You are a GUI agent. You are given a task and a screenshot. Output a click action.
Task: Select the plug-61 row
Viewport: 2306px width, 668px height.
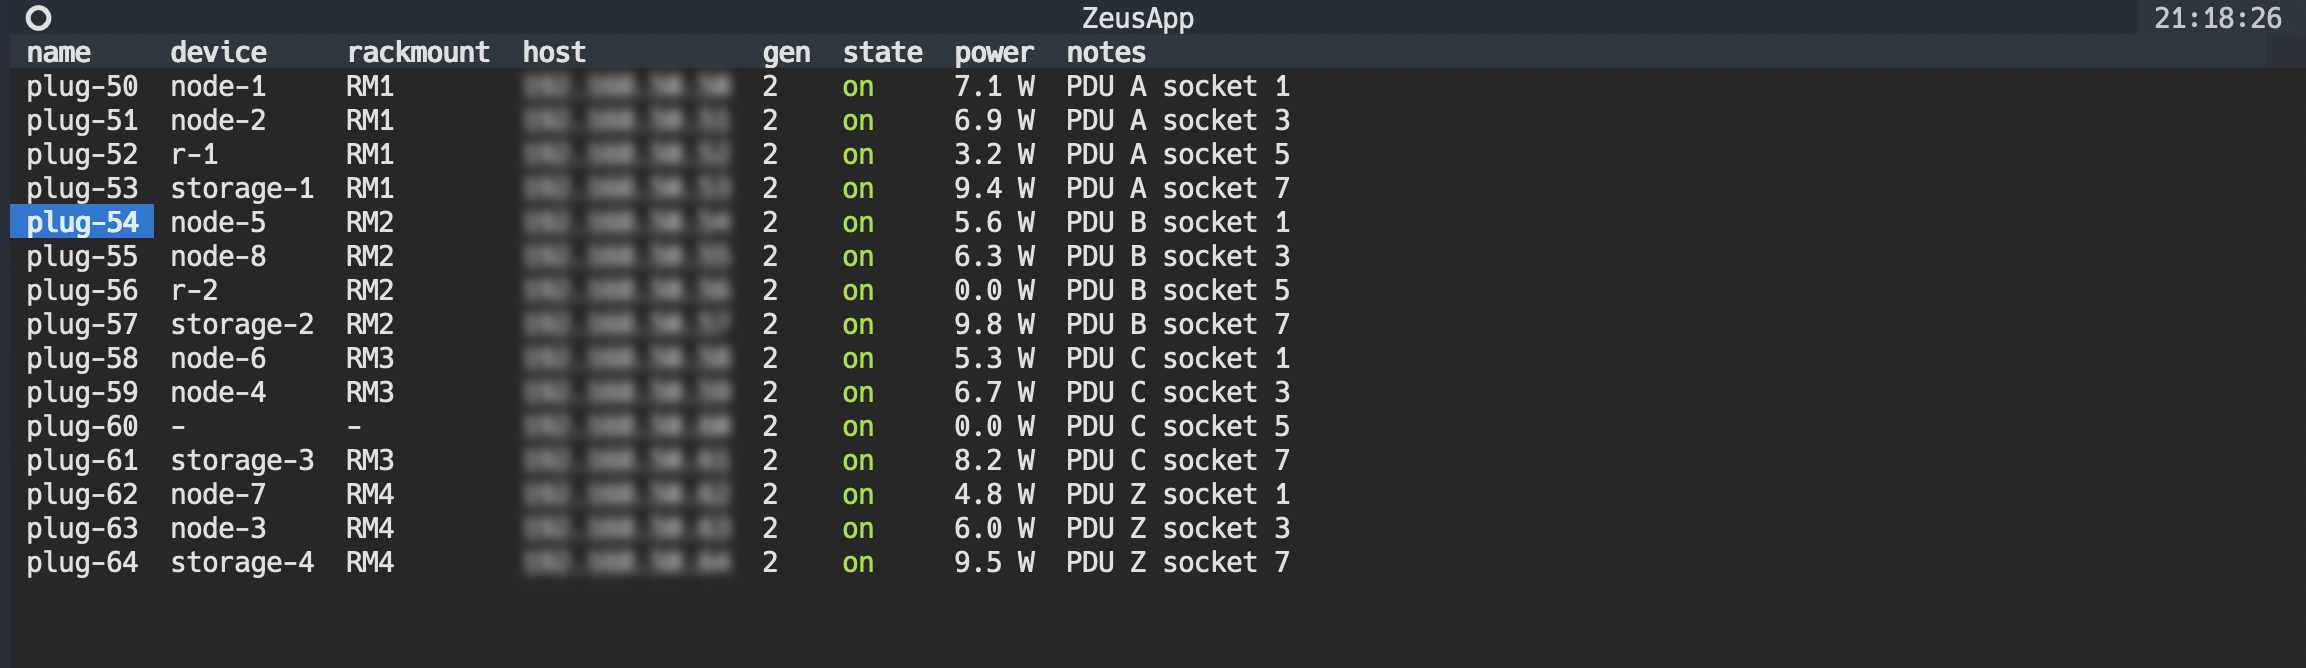coord(658,461)
